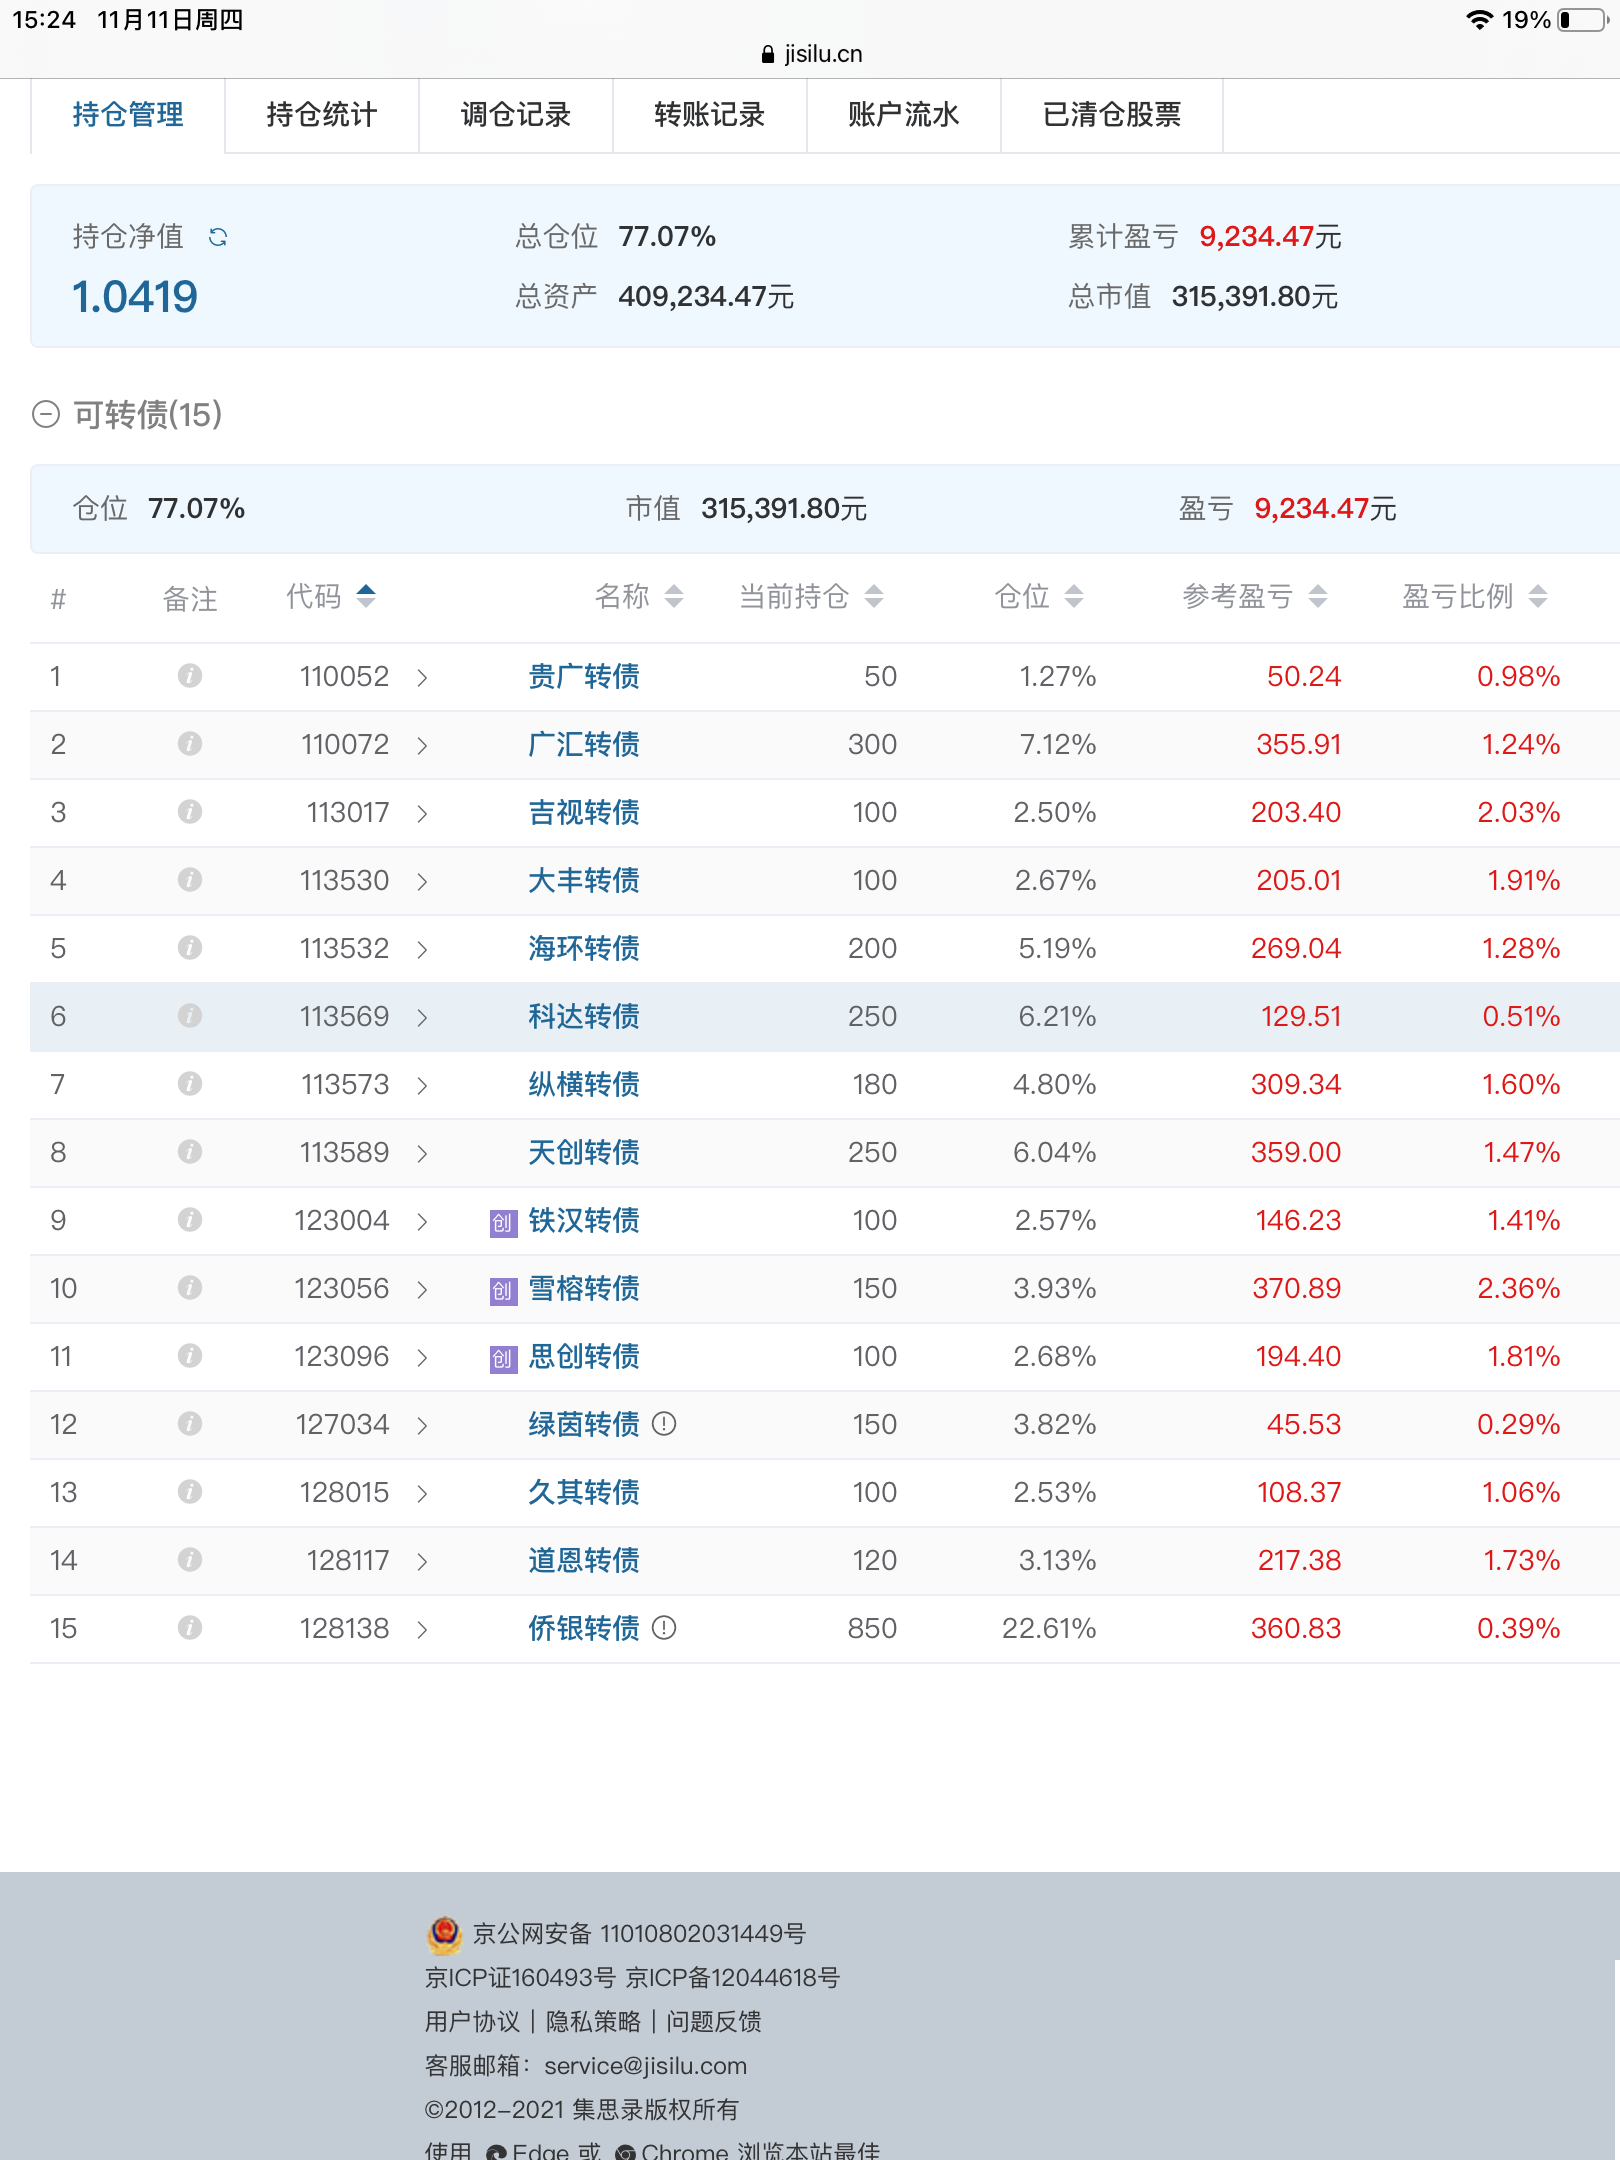Expand chevron beside code 128015
Image resolution: width=1620 pixels, height=2160 pixels.
point(422,1493)
